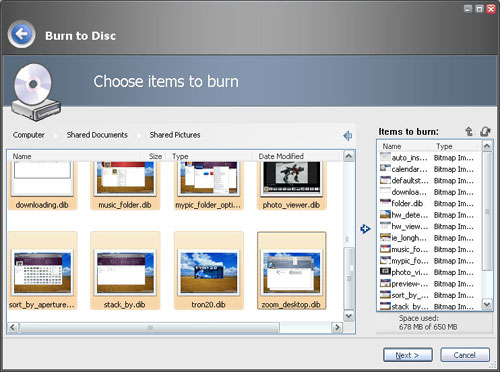Navigate to Shared Documents breadcrumb
The image size is (500, 372).
click(x=97, y=135)
